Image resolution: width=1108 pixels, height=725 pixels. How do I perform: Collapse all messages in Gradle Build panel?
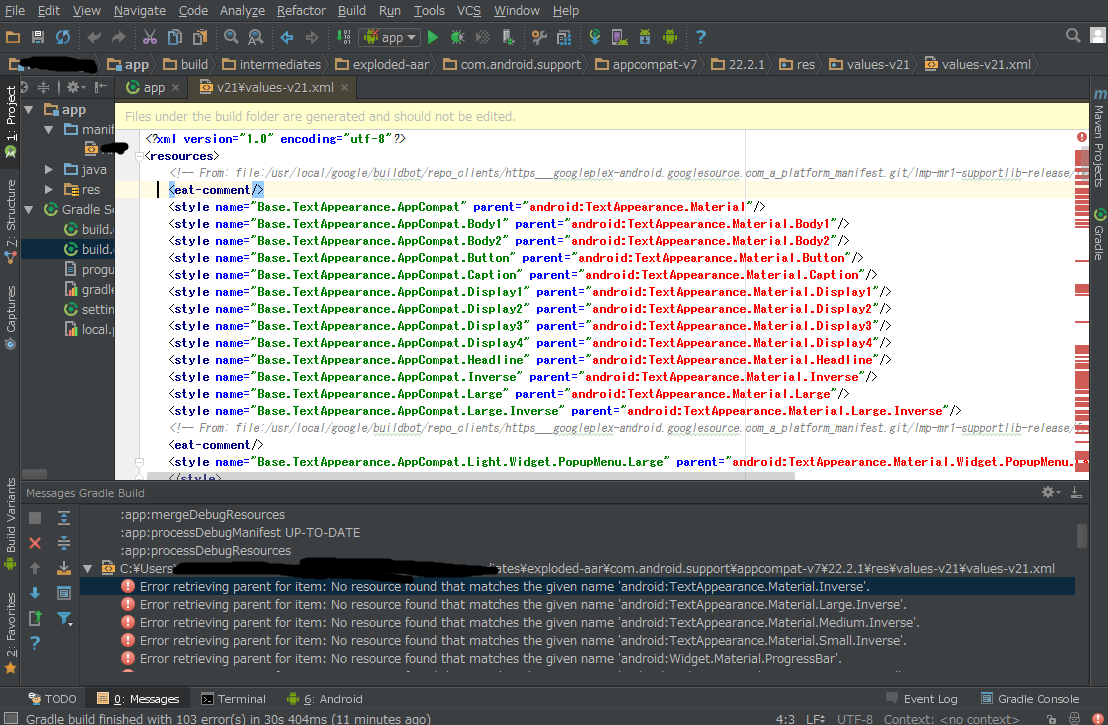pyautogui.click(x=64, y=543)
